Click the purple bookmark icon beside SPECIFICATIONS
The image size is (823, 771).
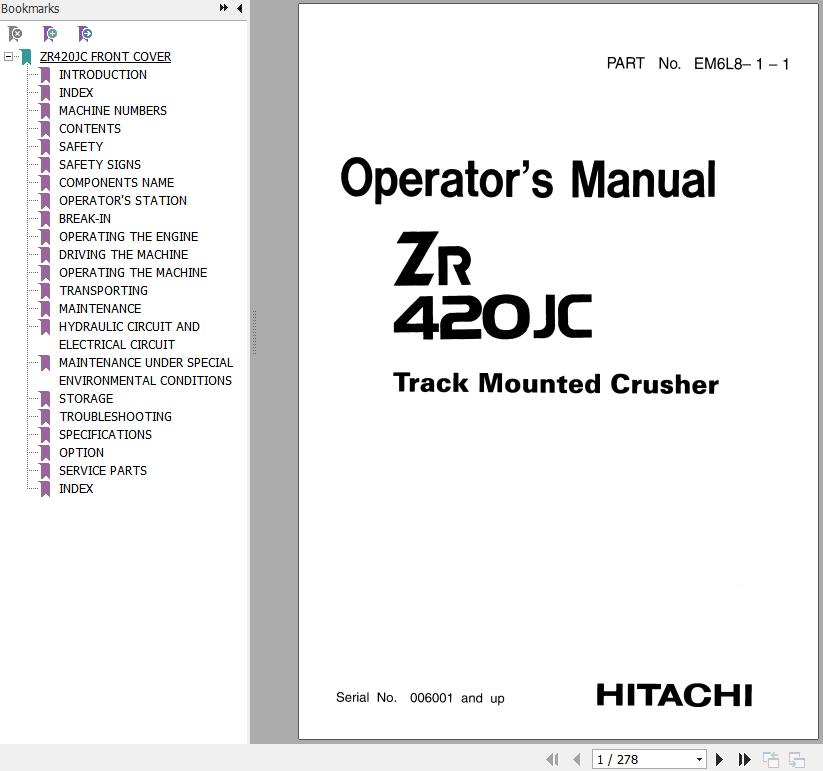coord(46,435)
